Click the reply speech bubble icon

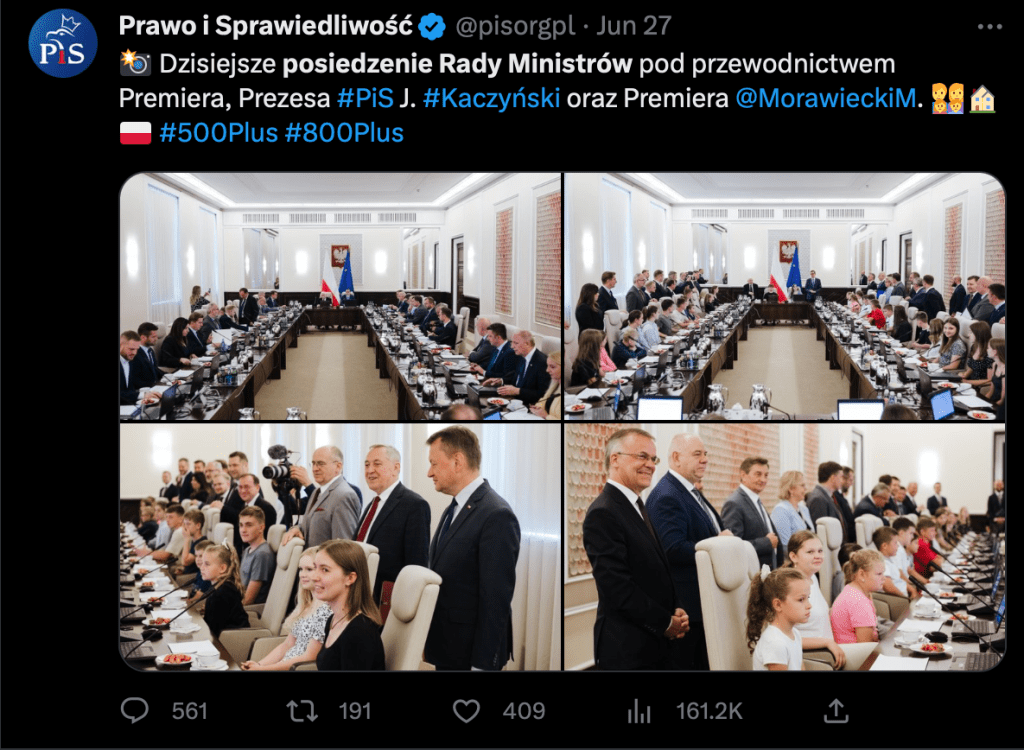[x=135, y=711]
